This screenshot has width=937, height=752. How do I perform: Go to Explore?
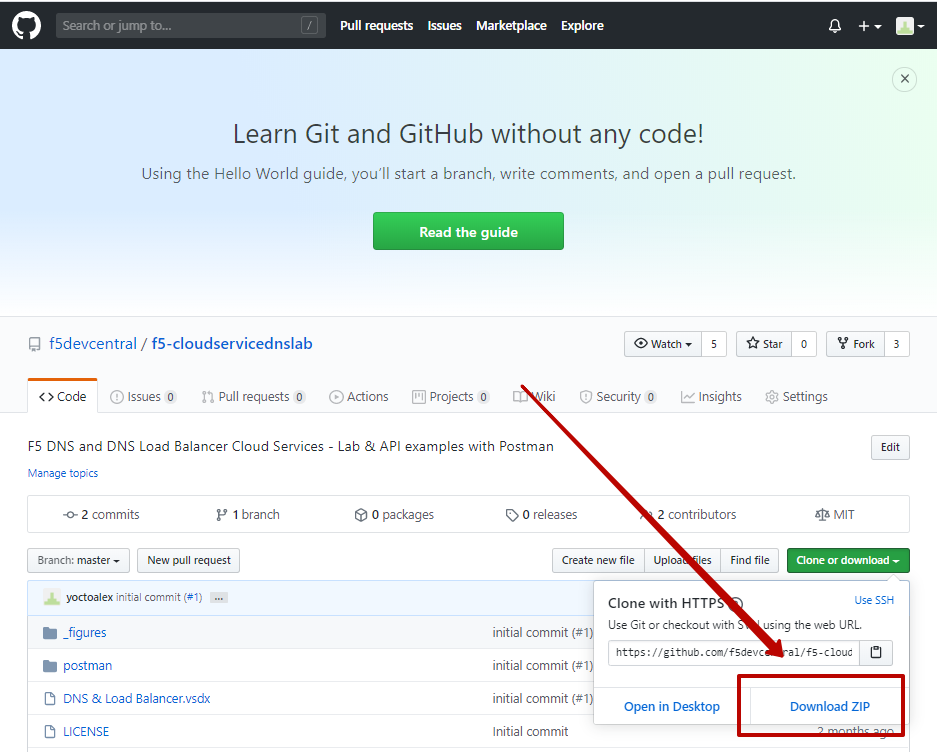click(x=582, y=26)
